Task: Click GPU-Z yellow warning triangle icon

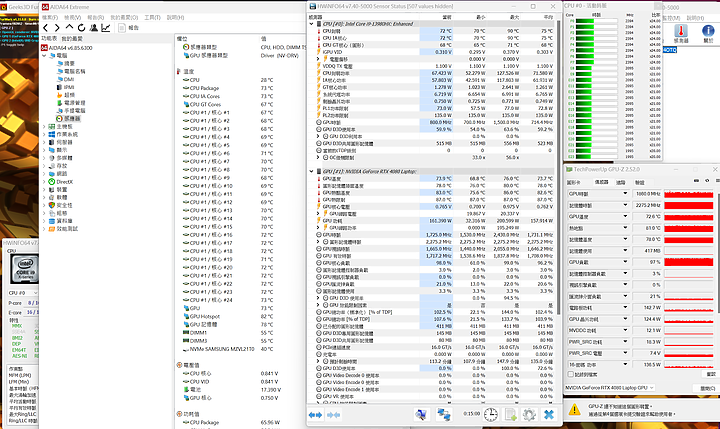Action: 574,410
